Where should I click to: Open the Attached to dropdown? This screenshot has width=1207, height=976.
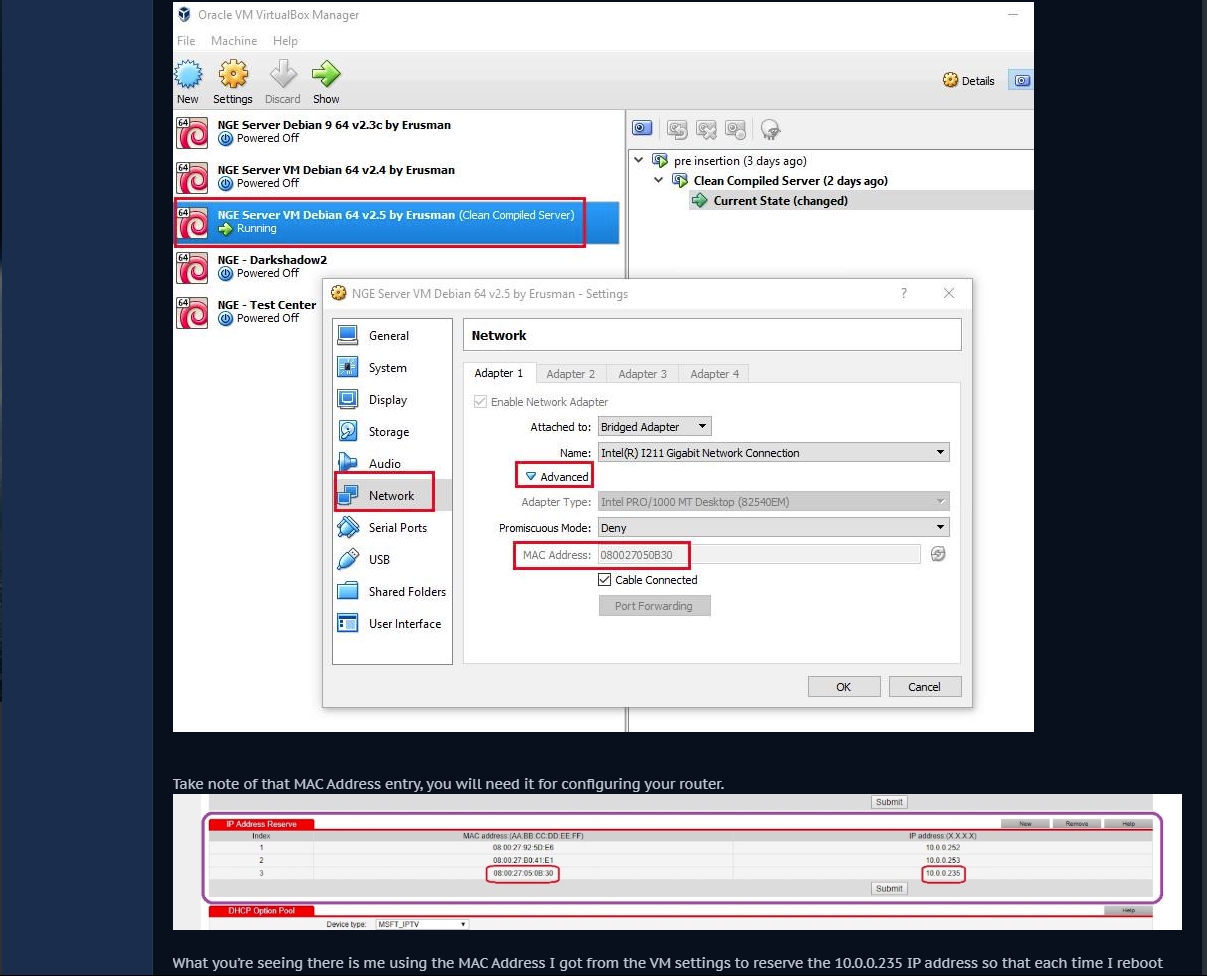[x=655, y=427]
